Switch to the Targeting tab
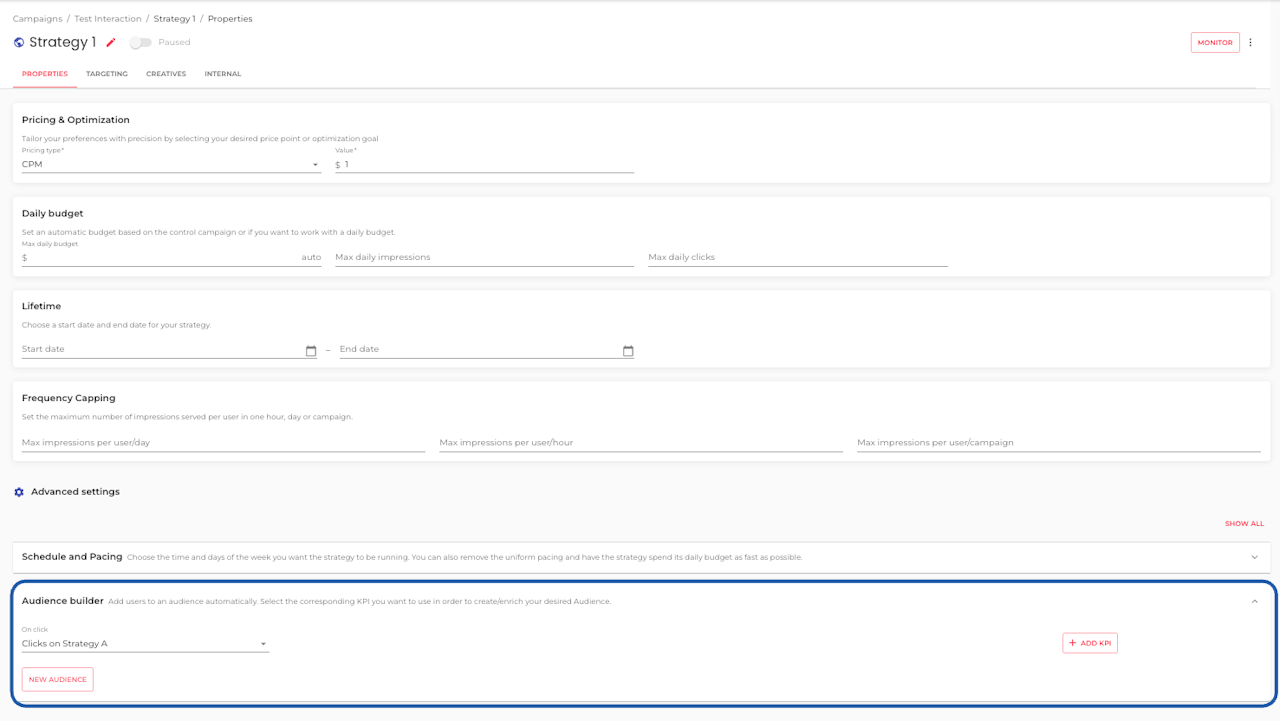 click(107, 74)
